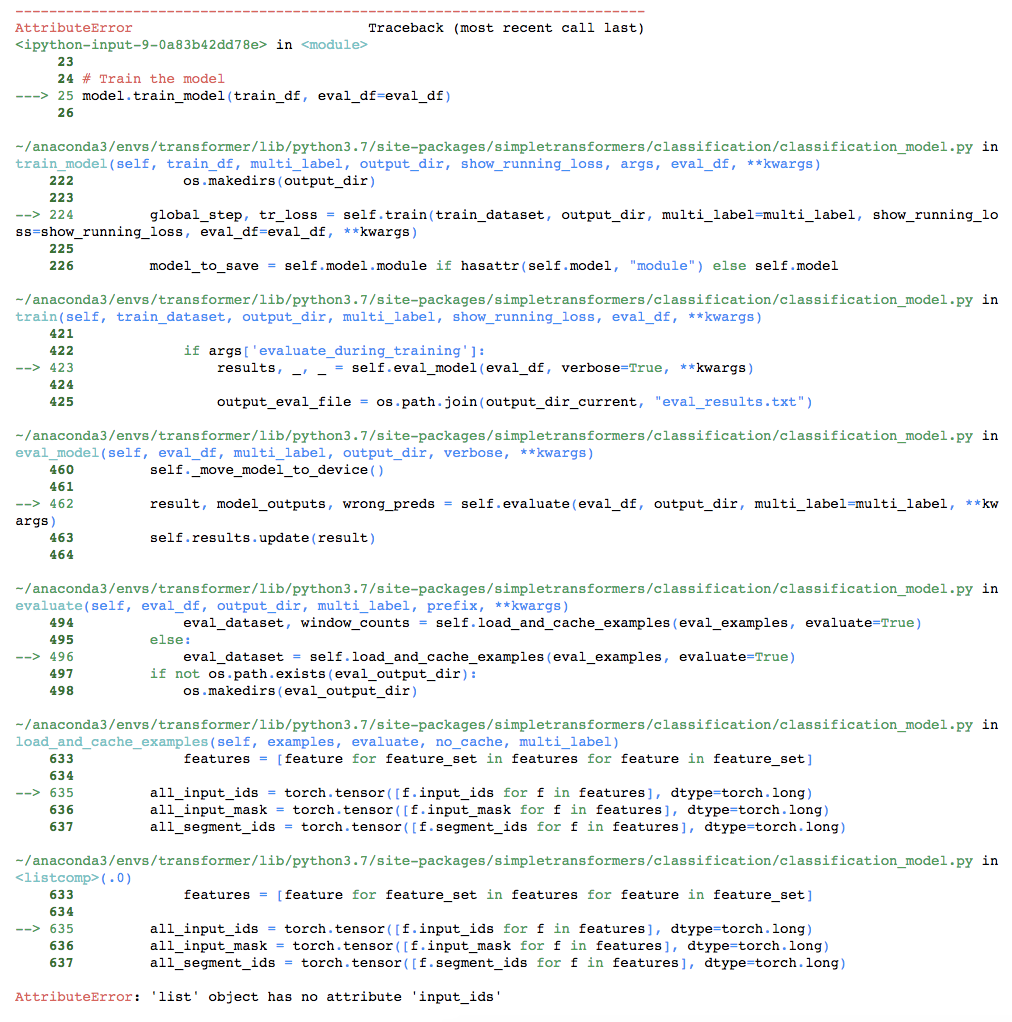Click the '<listcomp>(.0)' frame label
Screen dimensions: 1012x1022
[x=74, y=877]
